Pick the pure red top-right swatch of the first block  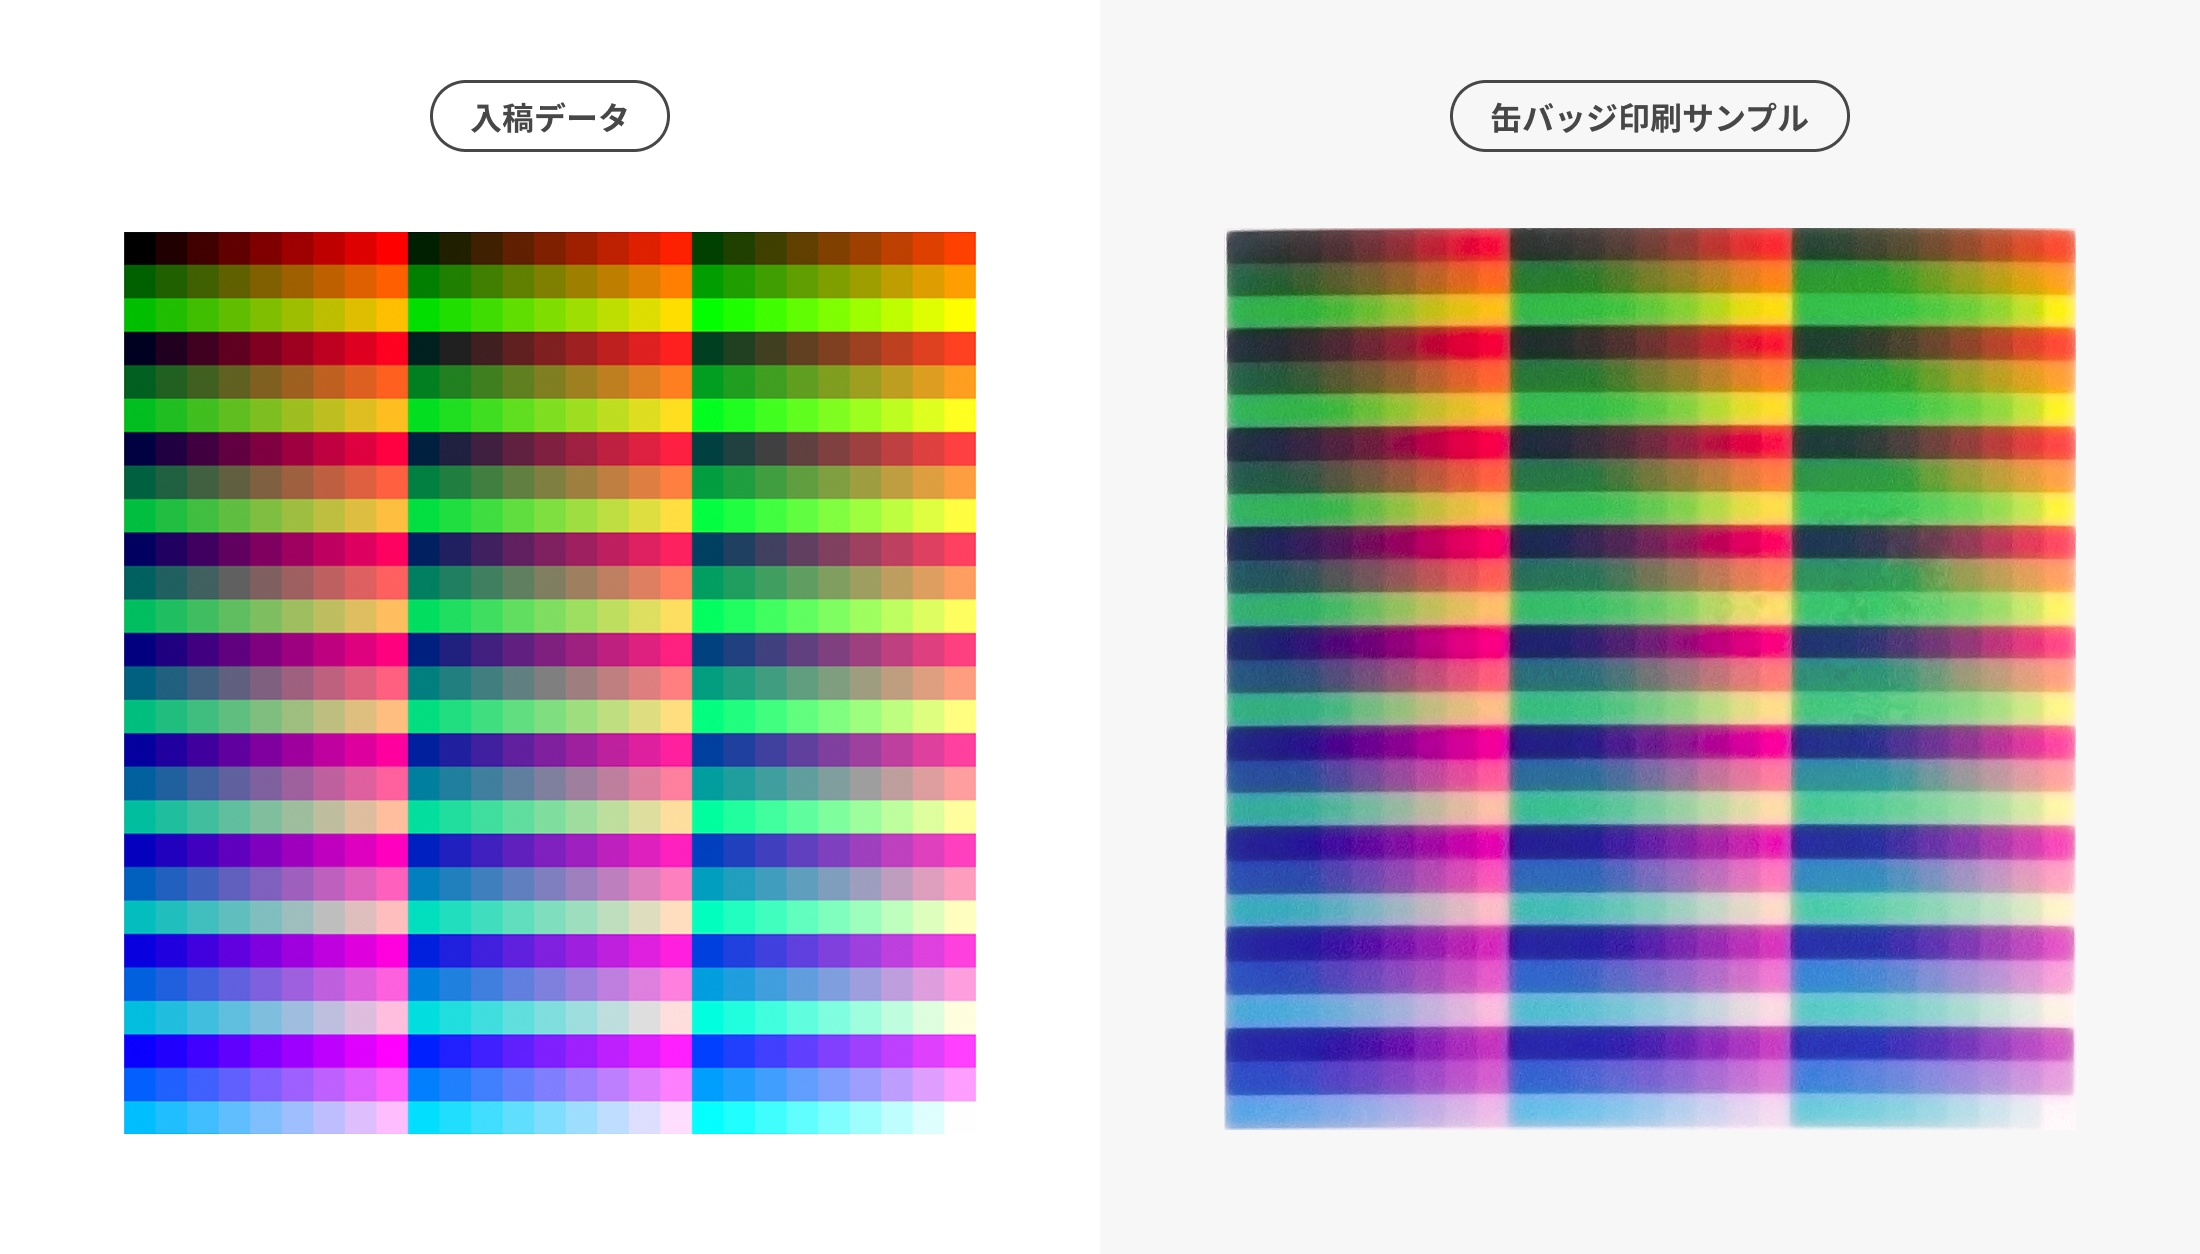[x=392, y=249]
